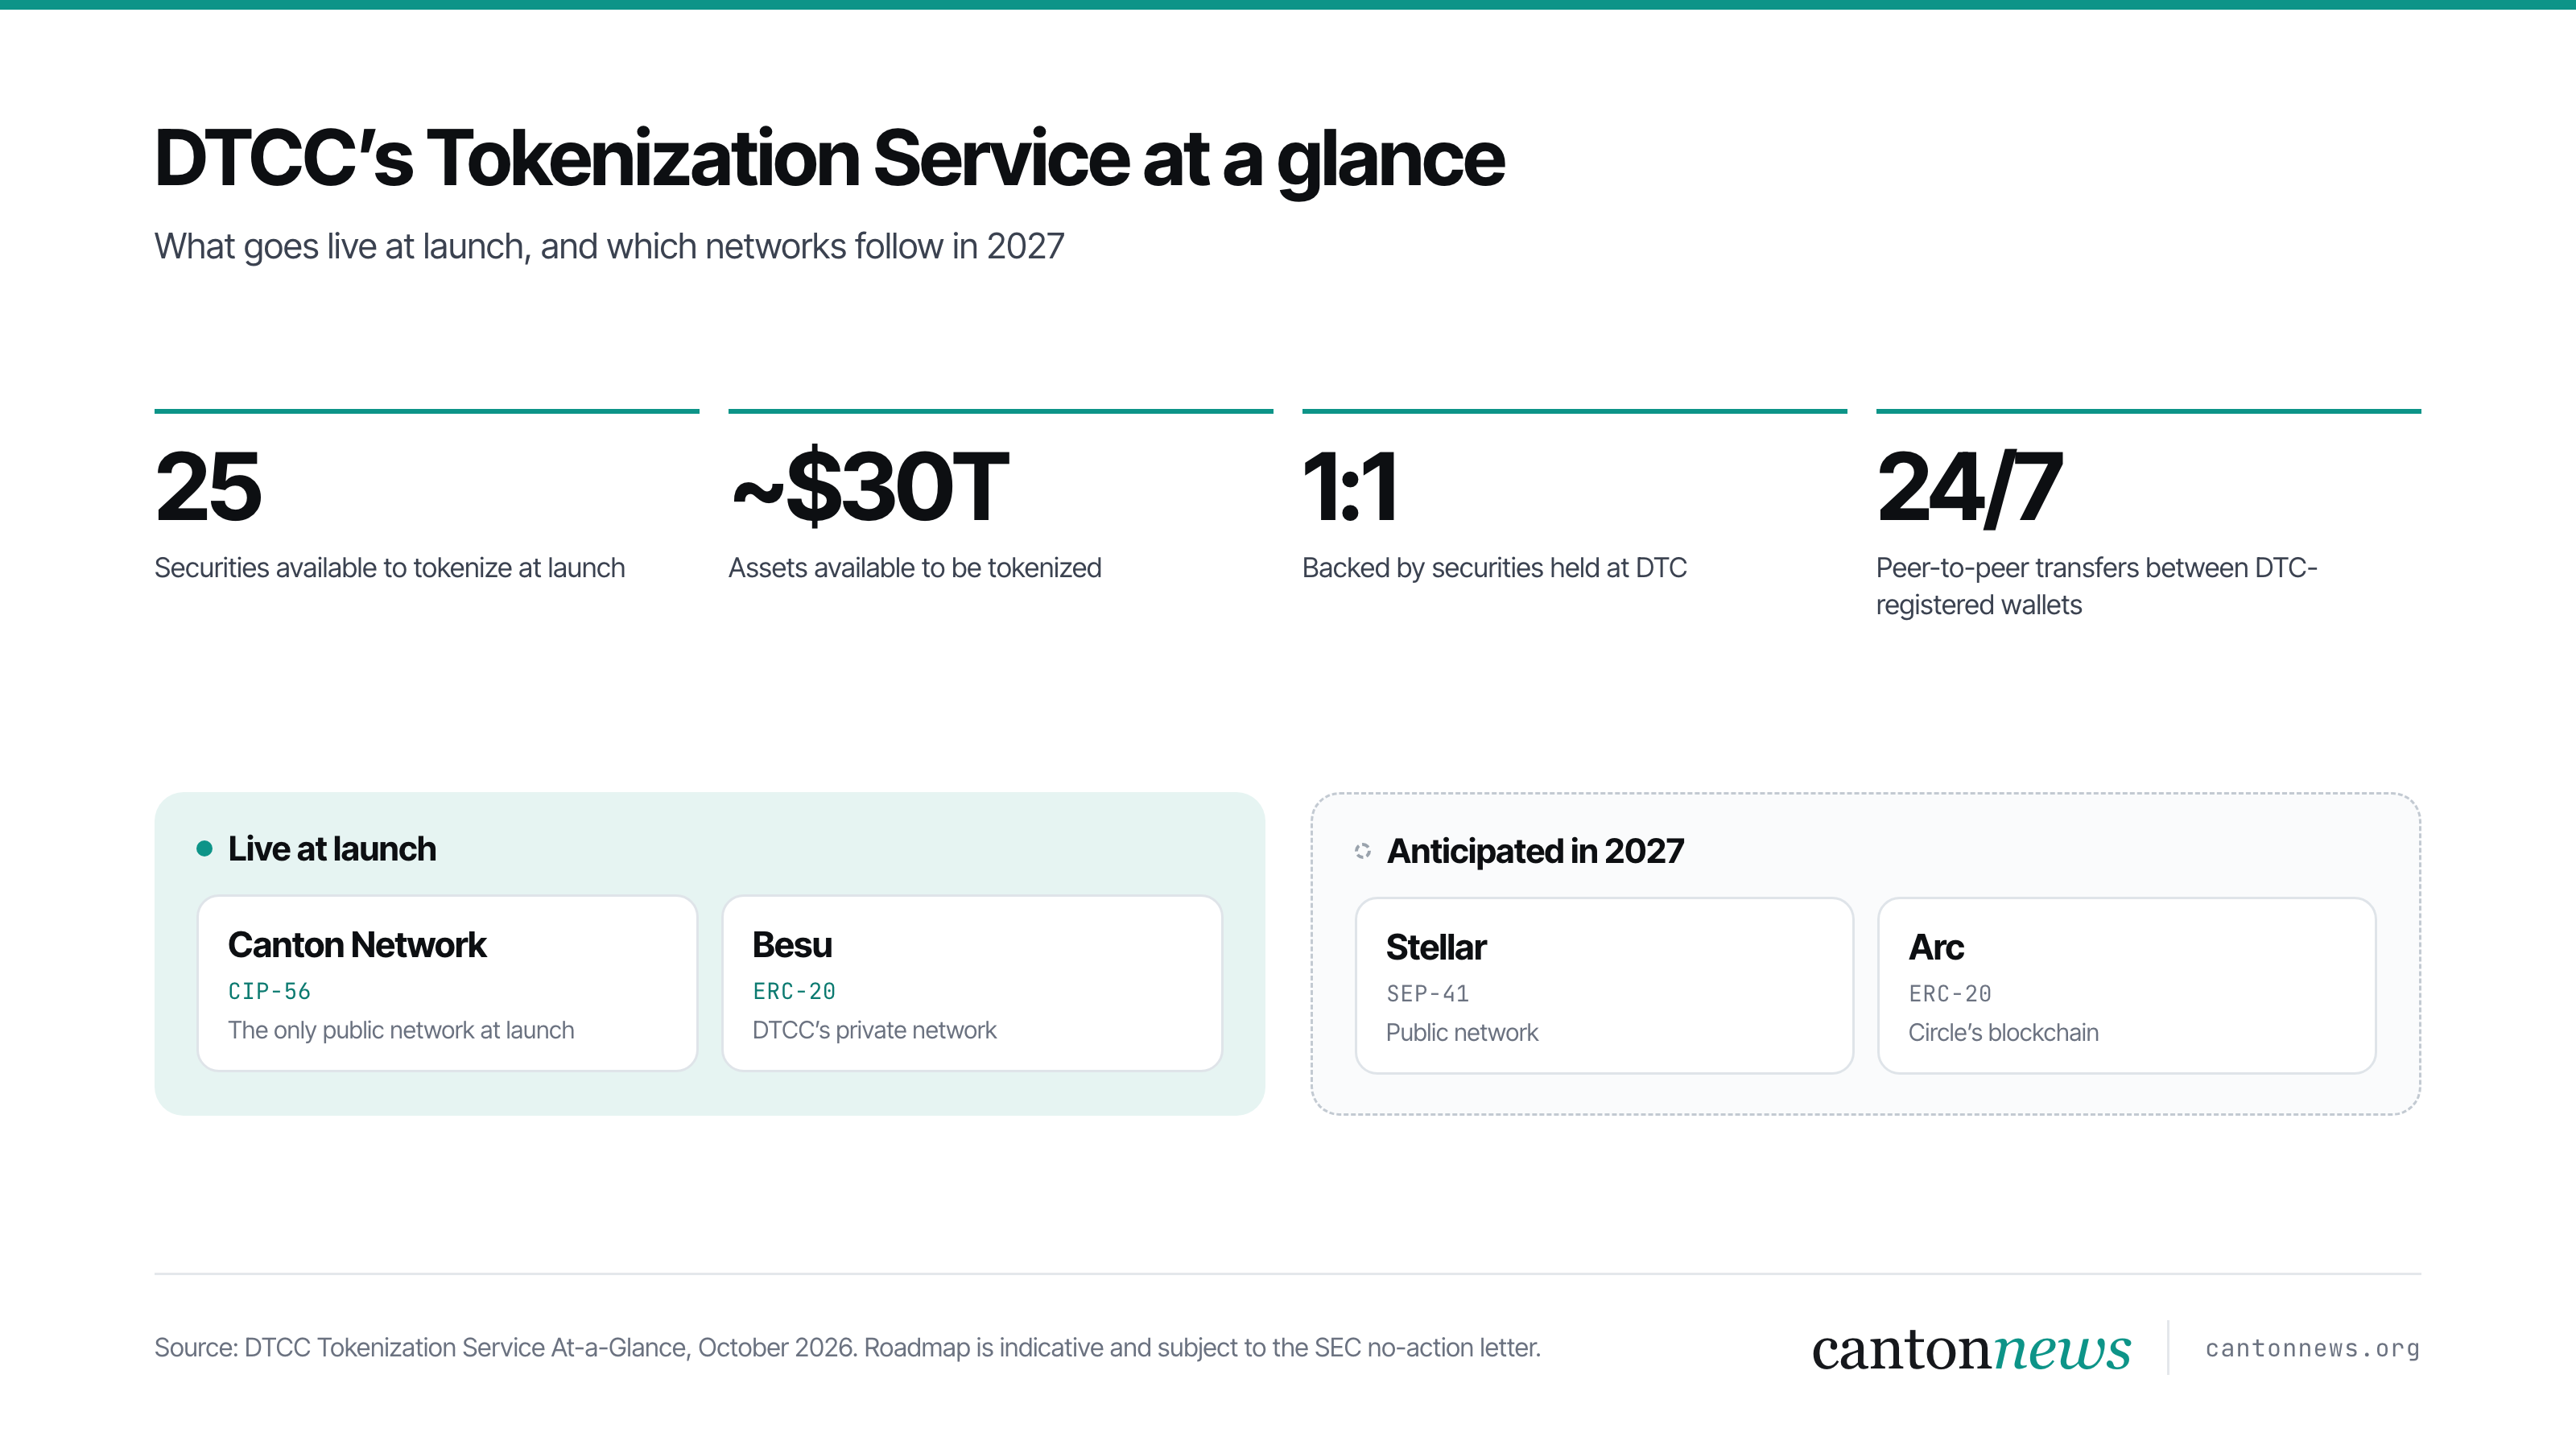The height and width of the screenshot is (1449, 2576).
Task: Open the cantonnews.org link
Action: coord(2312,1348)
